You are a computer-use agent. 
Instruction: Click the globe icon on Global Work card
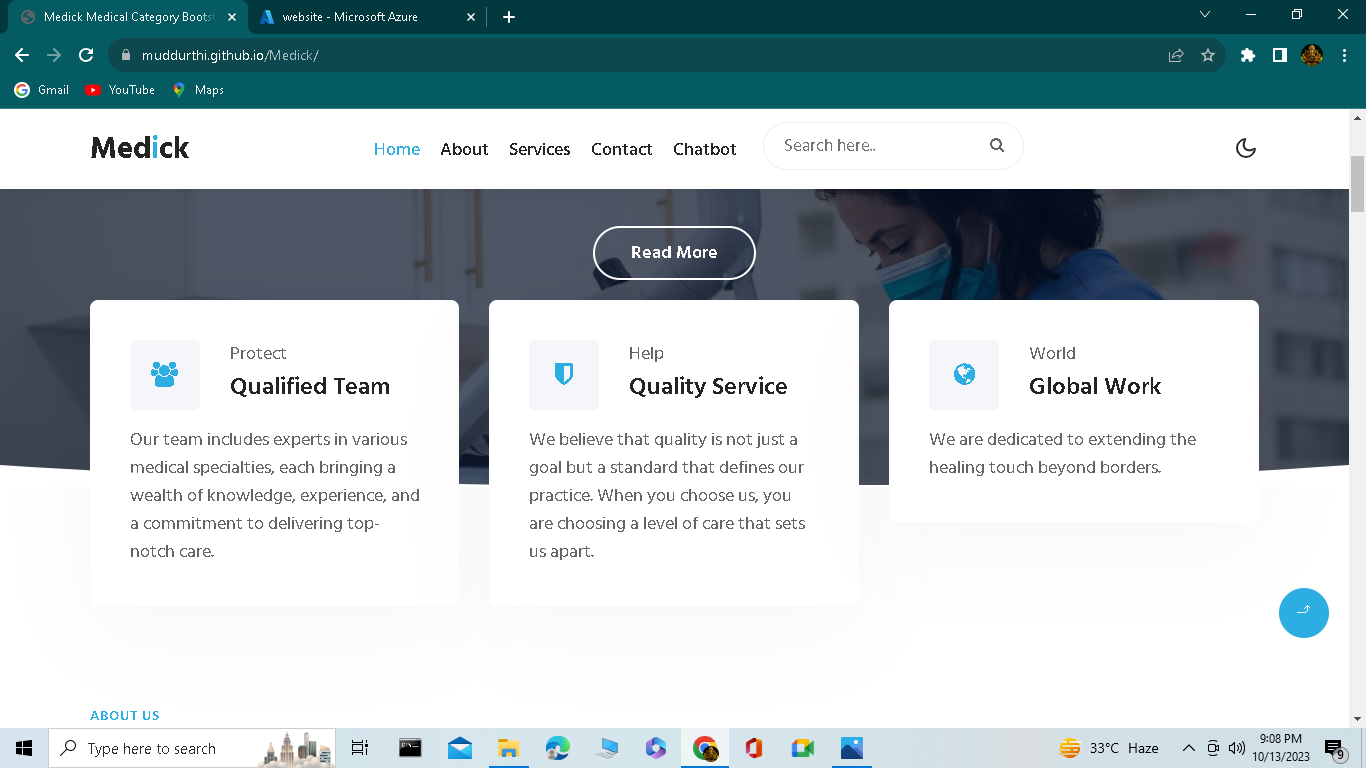click(963, 374)
